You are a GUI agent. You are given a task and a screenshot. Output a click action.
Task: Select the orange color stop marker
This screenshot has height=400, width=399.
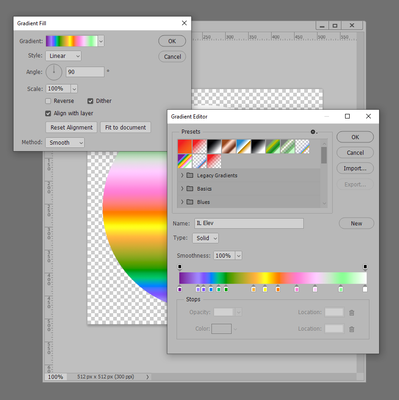click(278, 289)
